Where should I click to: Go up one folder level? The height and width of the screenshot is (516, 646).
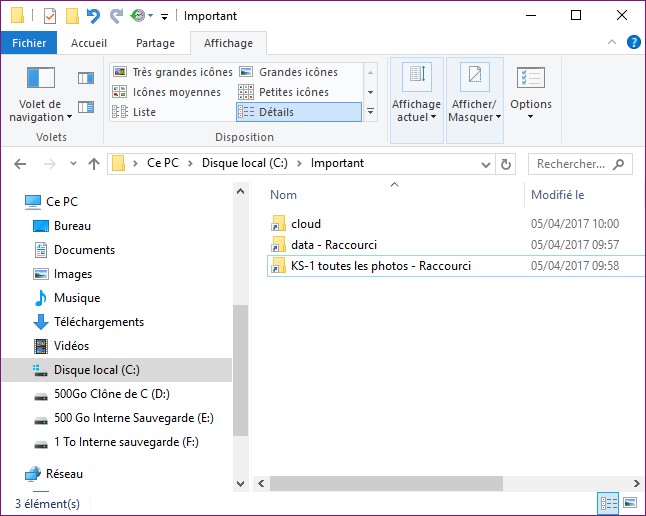[x=94, y=164]
